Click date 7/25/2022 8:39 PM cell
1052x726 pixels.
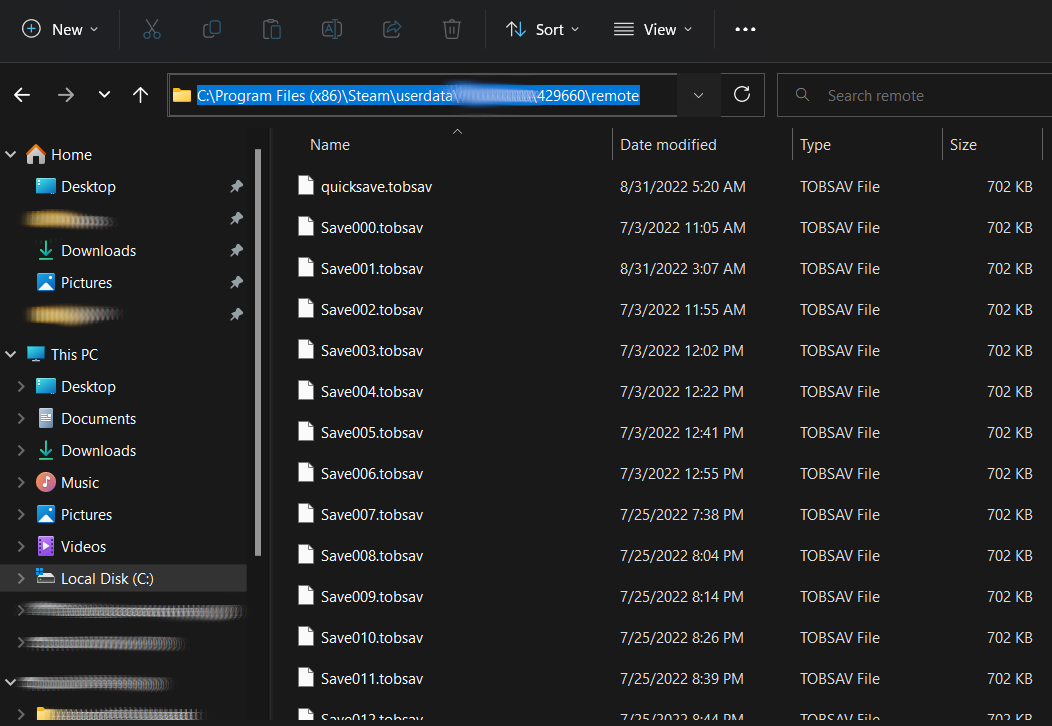point(682,678)
